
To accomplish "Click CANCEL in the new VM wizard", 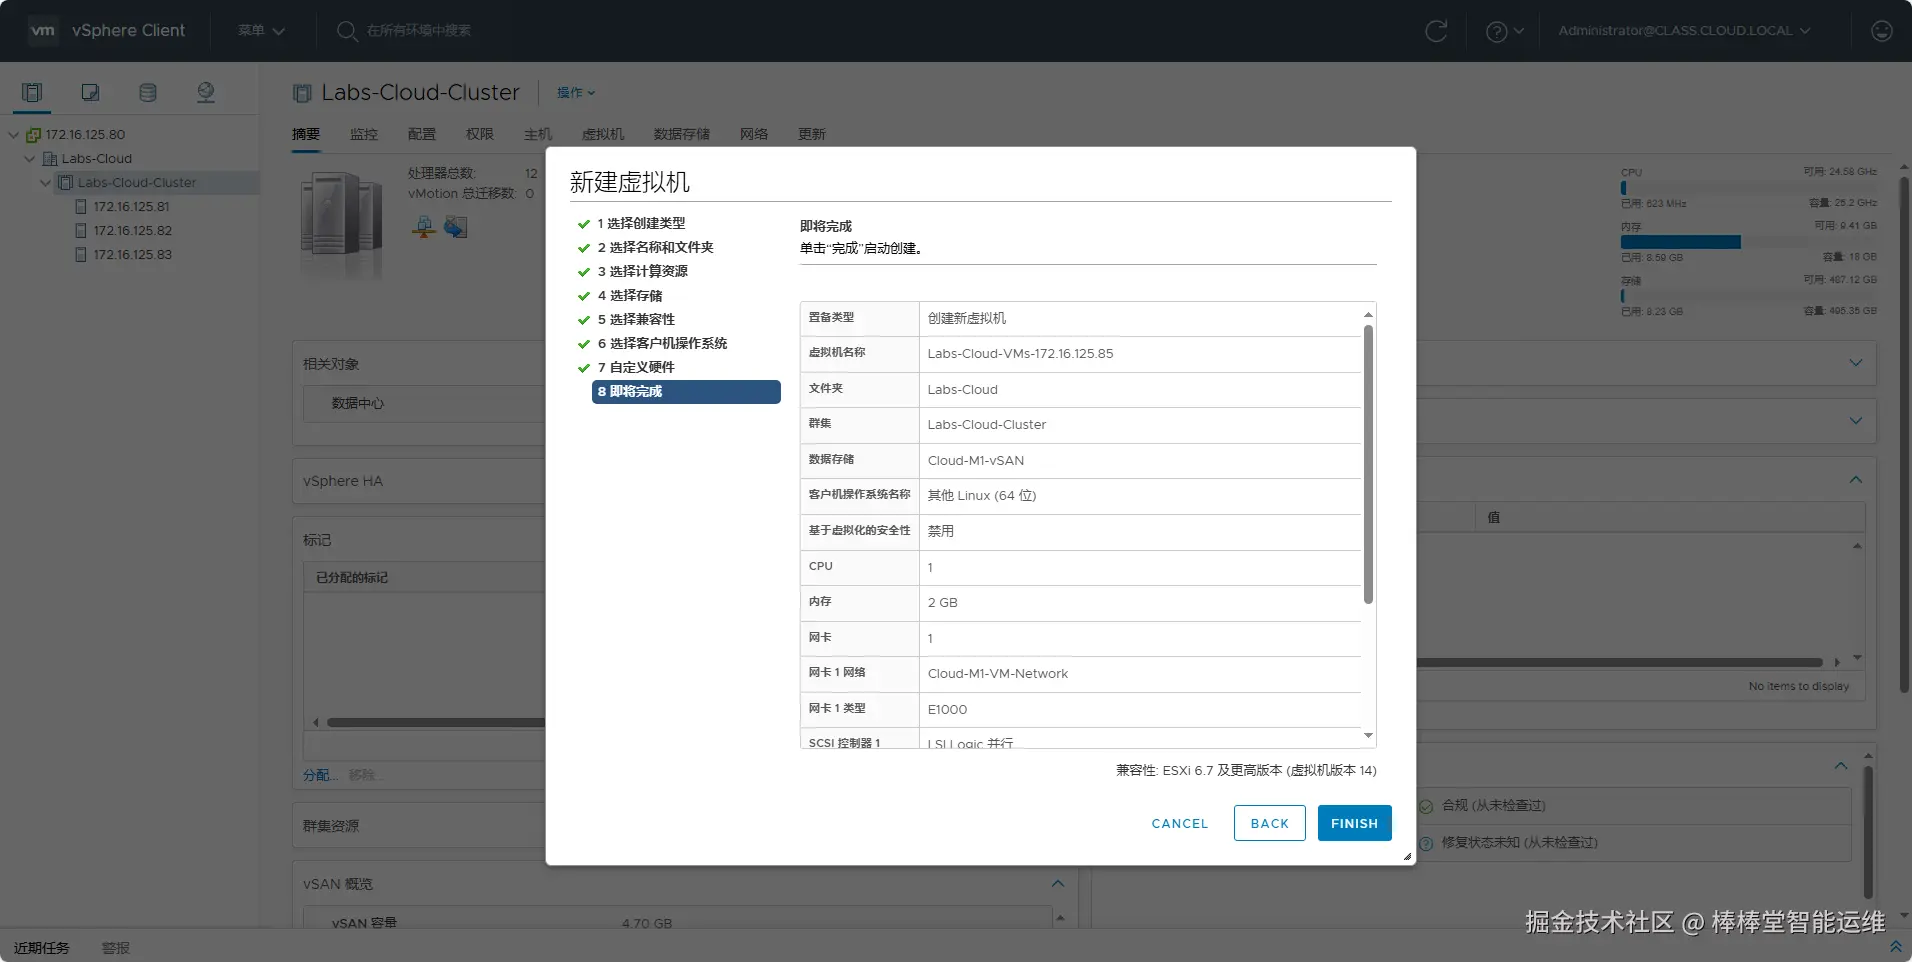I will 1180,823.
